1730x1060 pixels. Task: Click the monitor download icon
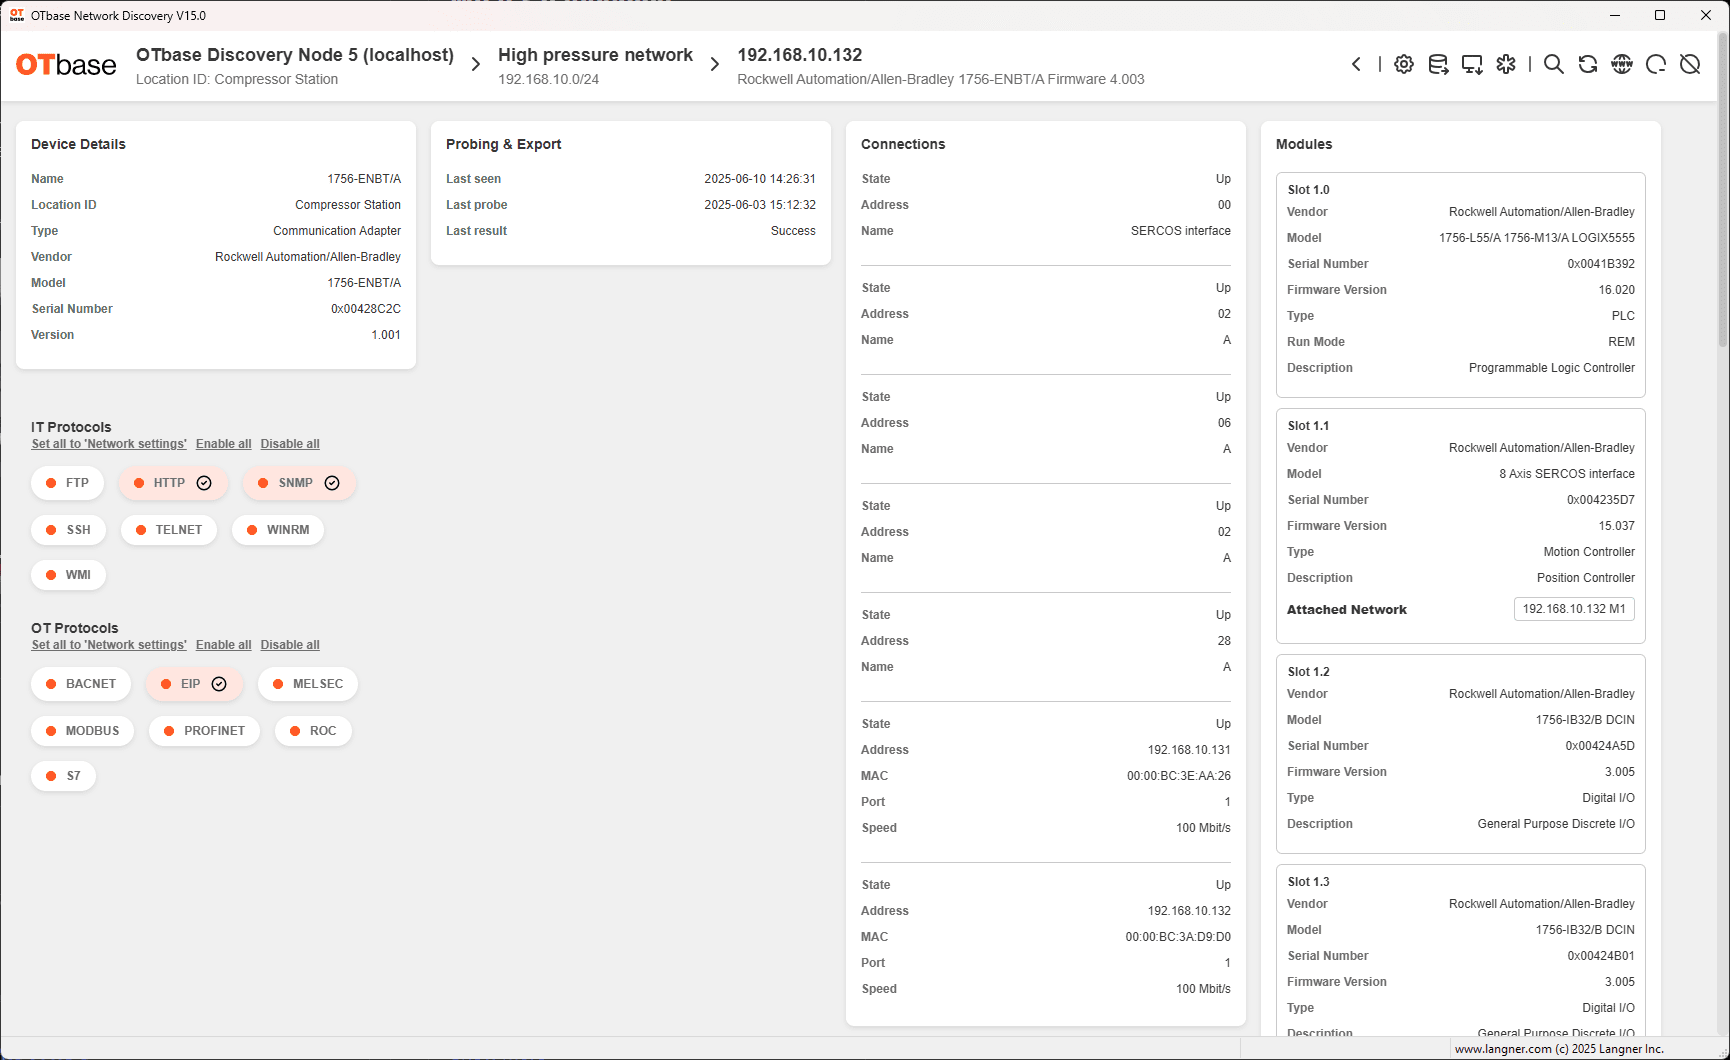coord(1472,64)
